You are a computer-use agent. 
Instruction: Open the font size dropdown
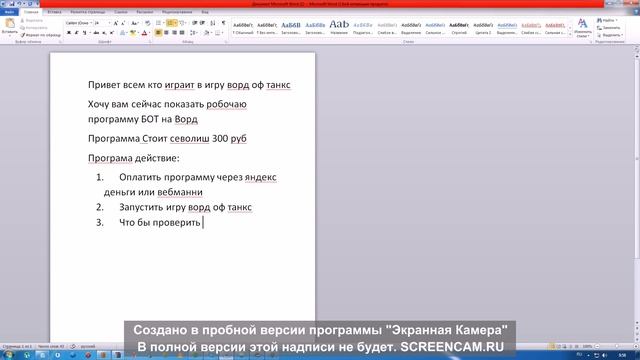tap(109, 23)
